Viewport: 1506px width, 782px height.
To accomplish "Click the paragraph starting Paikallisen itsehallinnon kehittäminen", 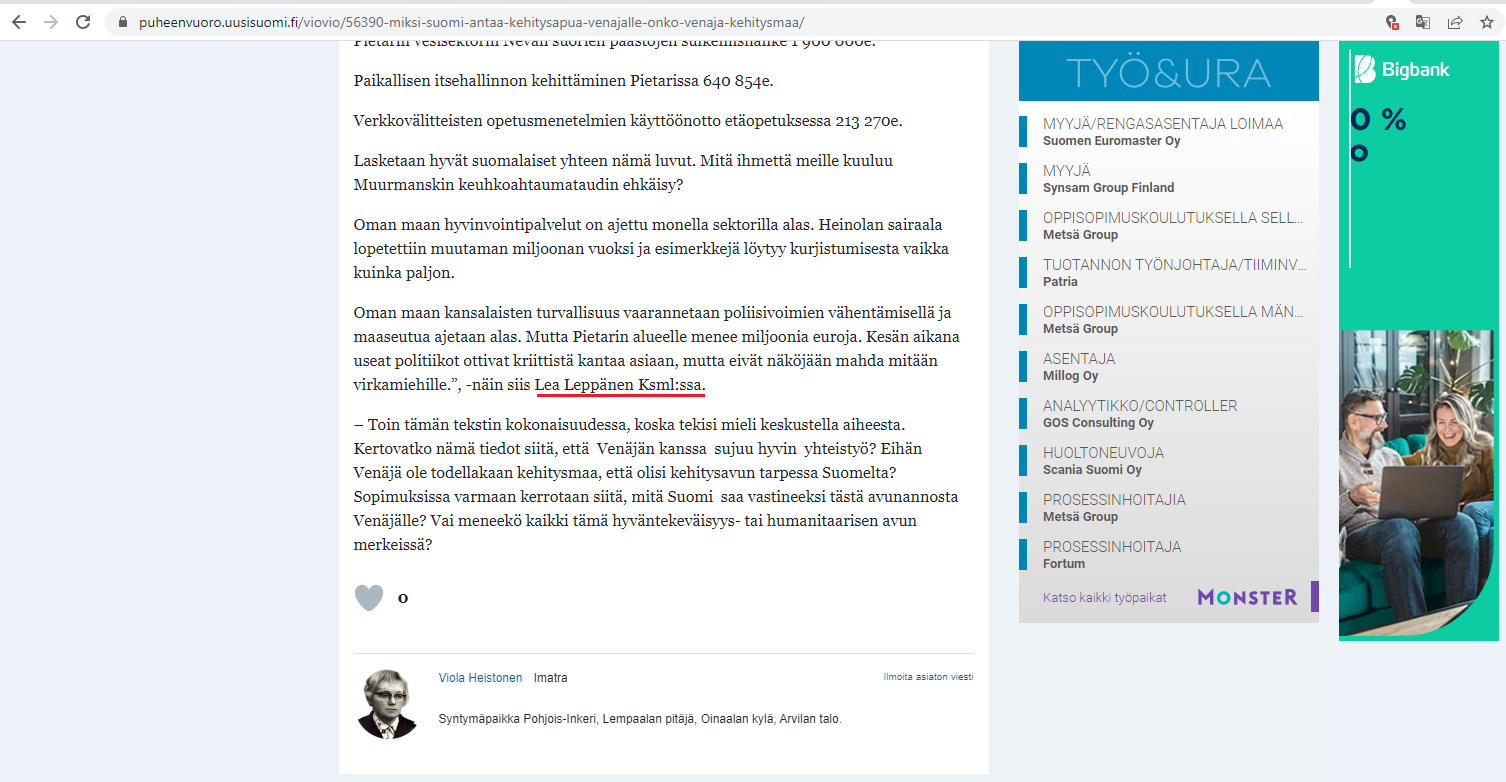I will pyautogui.click(x=563, y=81).
